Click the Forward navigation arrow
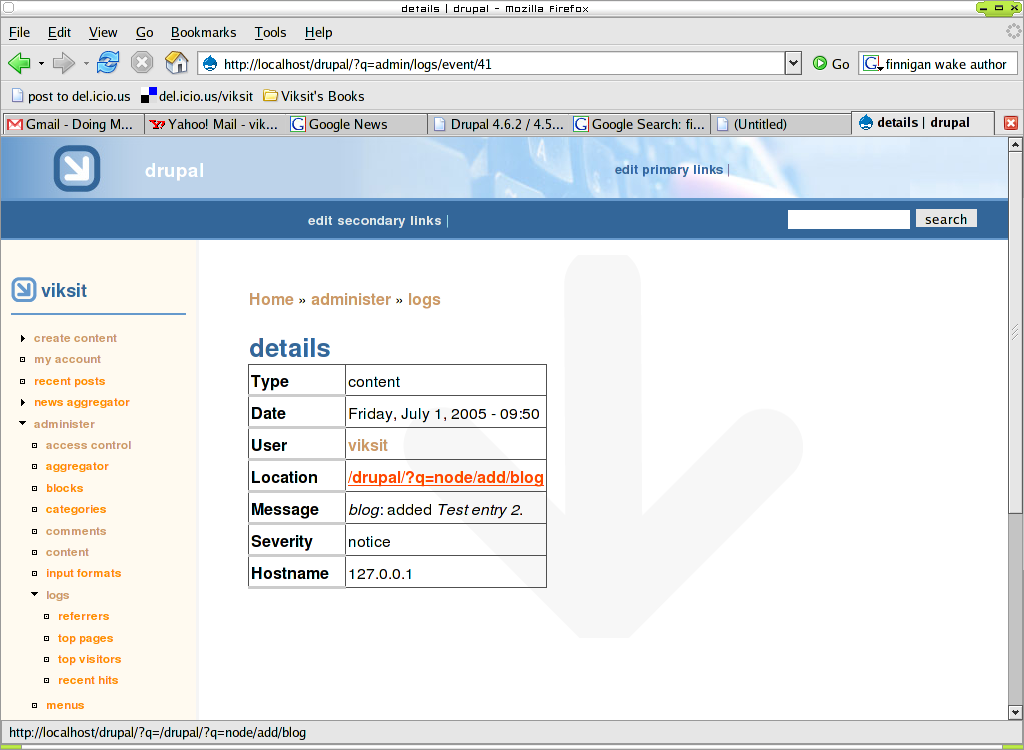This screenshot has height=750, width=1024. [x=62, y=62]
